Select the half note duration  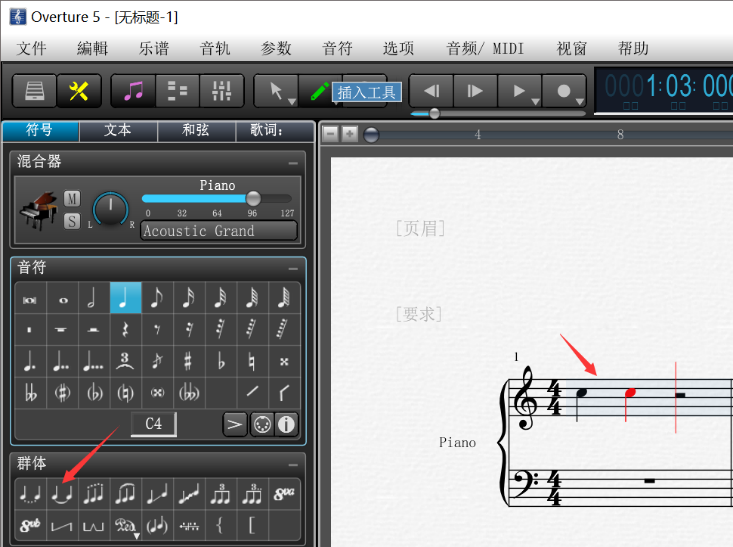pos(93,299)
